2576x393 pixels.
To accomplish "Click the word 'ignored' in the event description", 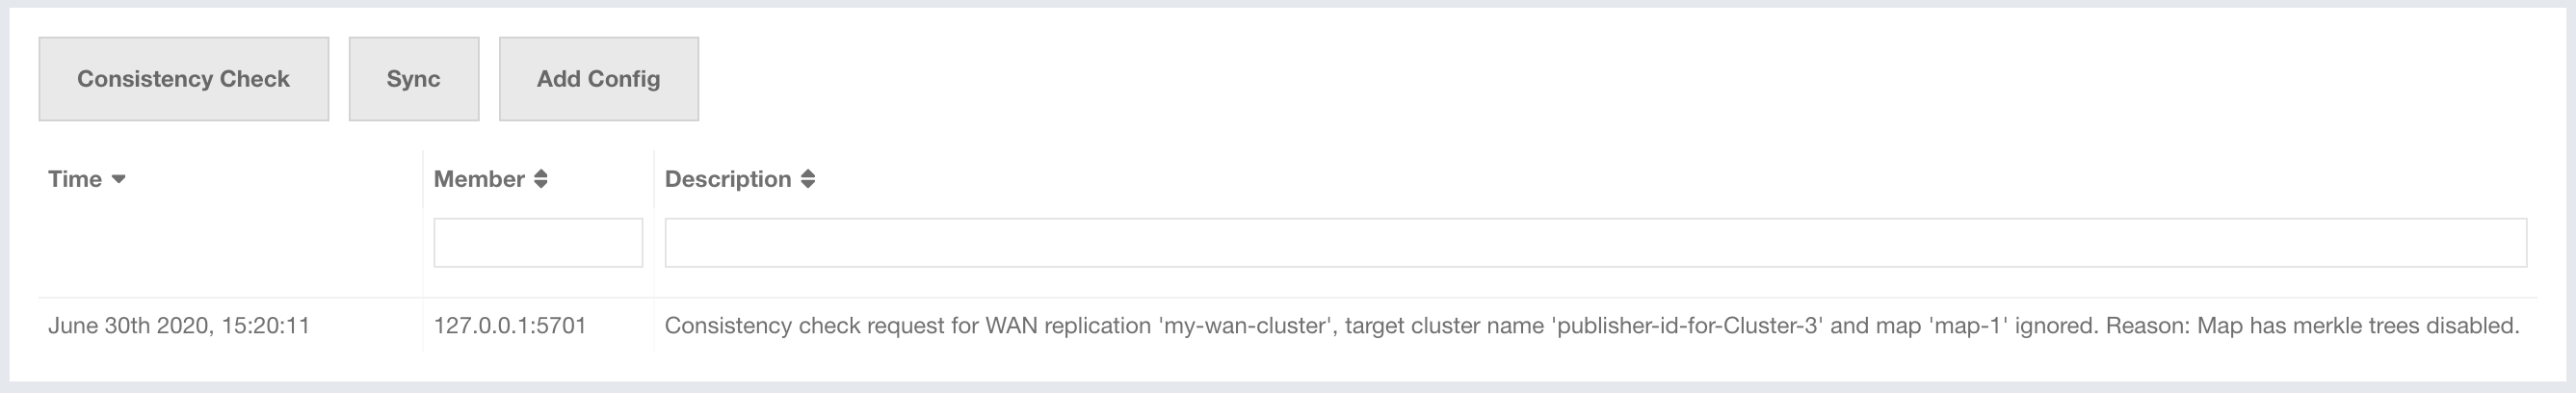I will [x=2057, y=326].
